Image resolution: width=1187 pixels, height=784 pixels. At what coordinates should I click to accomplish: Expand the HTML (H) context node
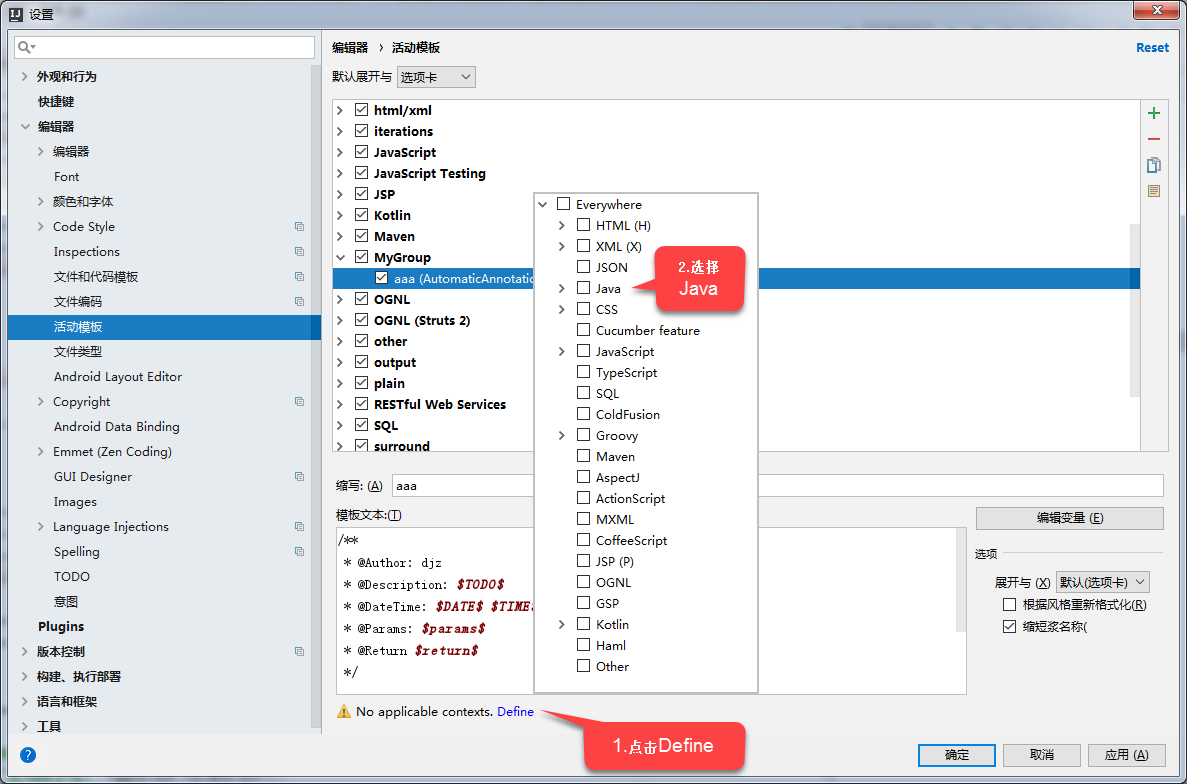(x=562, y=226)
